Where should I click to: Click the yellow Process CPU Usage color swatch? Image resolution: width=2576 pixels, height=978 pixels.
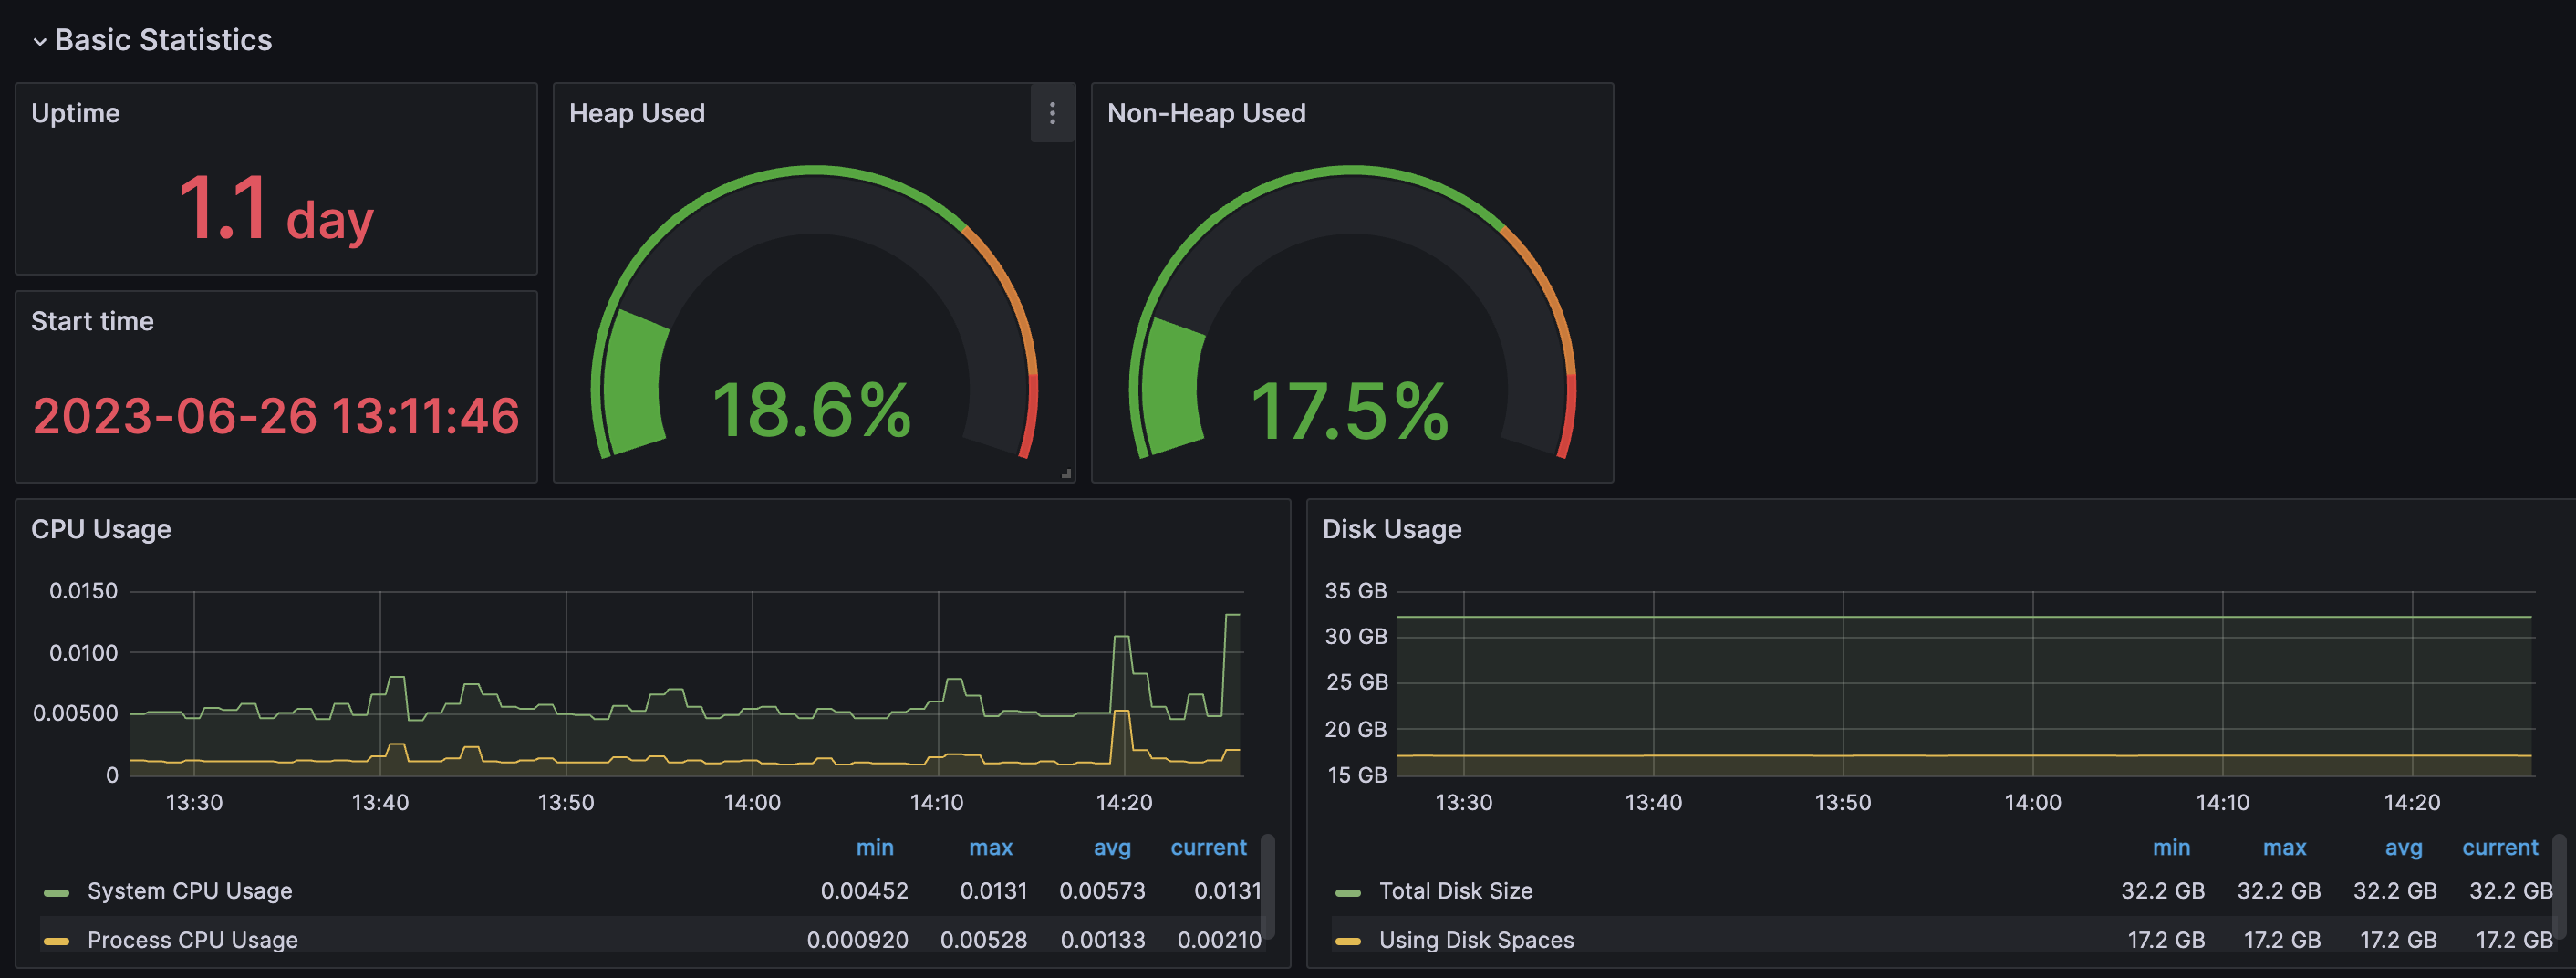(x=57, y=941)
